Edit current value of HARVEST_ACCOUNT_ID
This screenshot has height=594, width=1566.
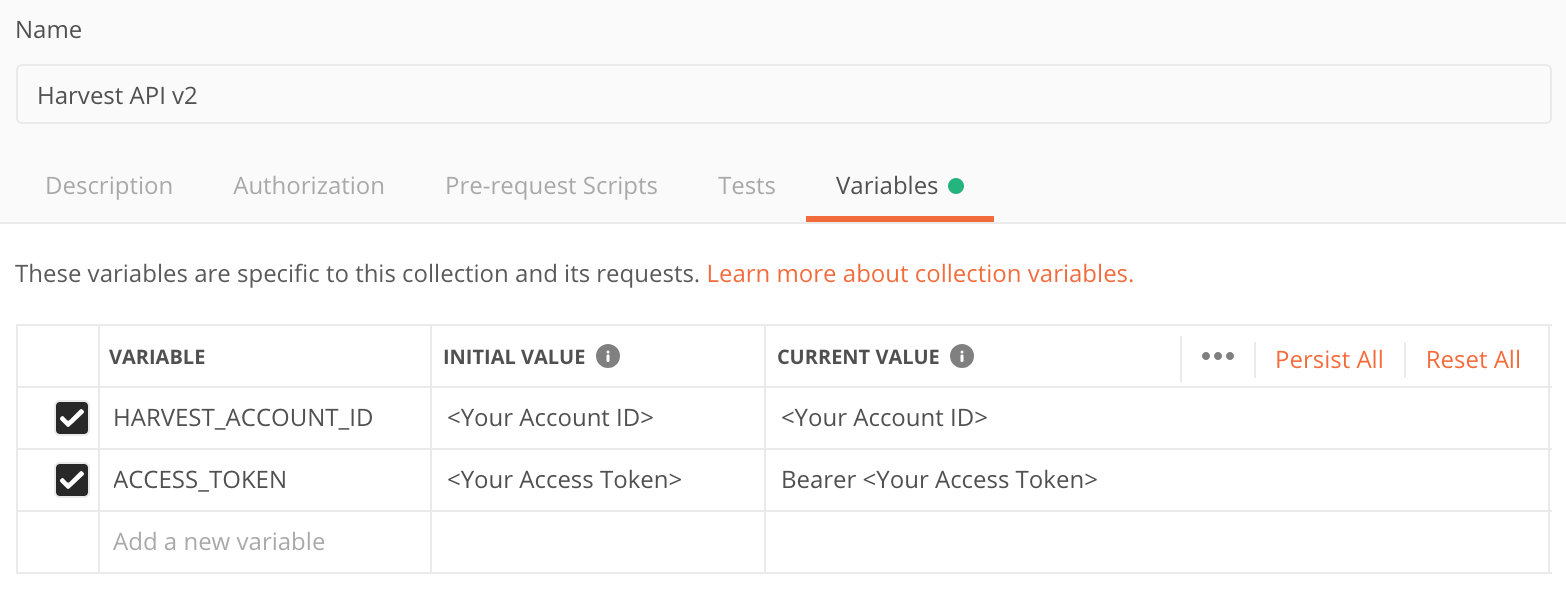(x=1158, y=418)
